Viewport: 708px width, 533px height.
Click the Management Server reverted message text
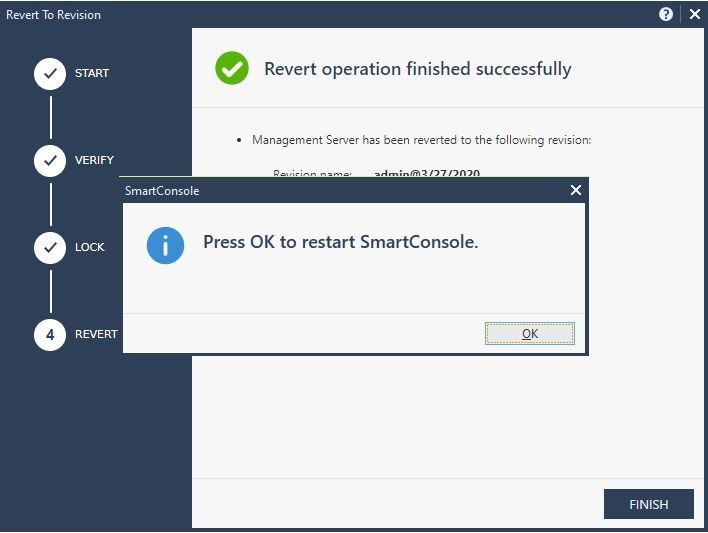(421, 140)
